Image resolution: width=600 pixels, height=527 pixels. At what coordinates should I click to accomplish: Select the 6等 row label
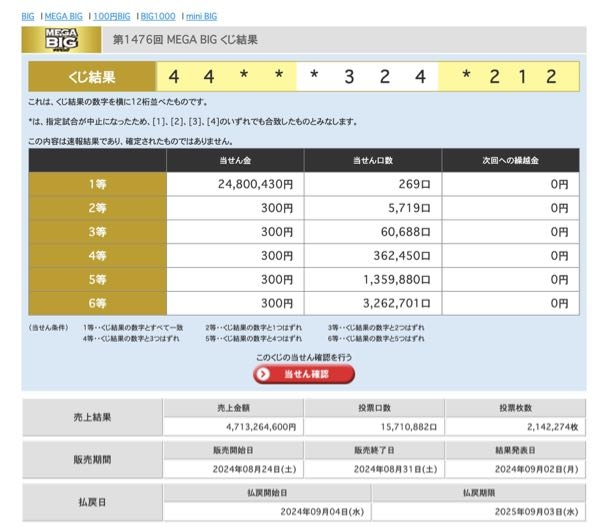coord(98,303)
